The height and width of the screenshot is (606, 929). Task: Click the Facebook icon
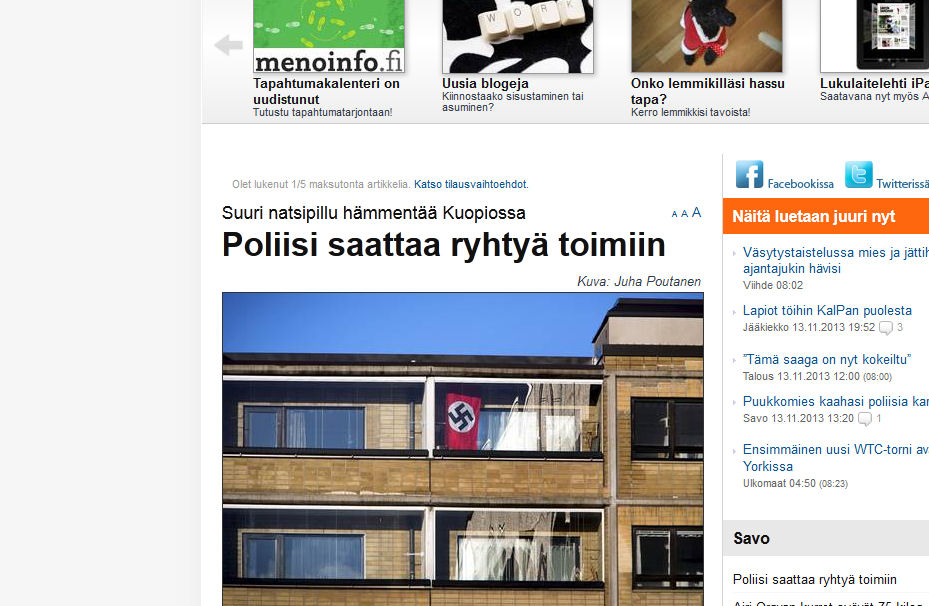[749, 174]
